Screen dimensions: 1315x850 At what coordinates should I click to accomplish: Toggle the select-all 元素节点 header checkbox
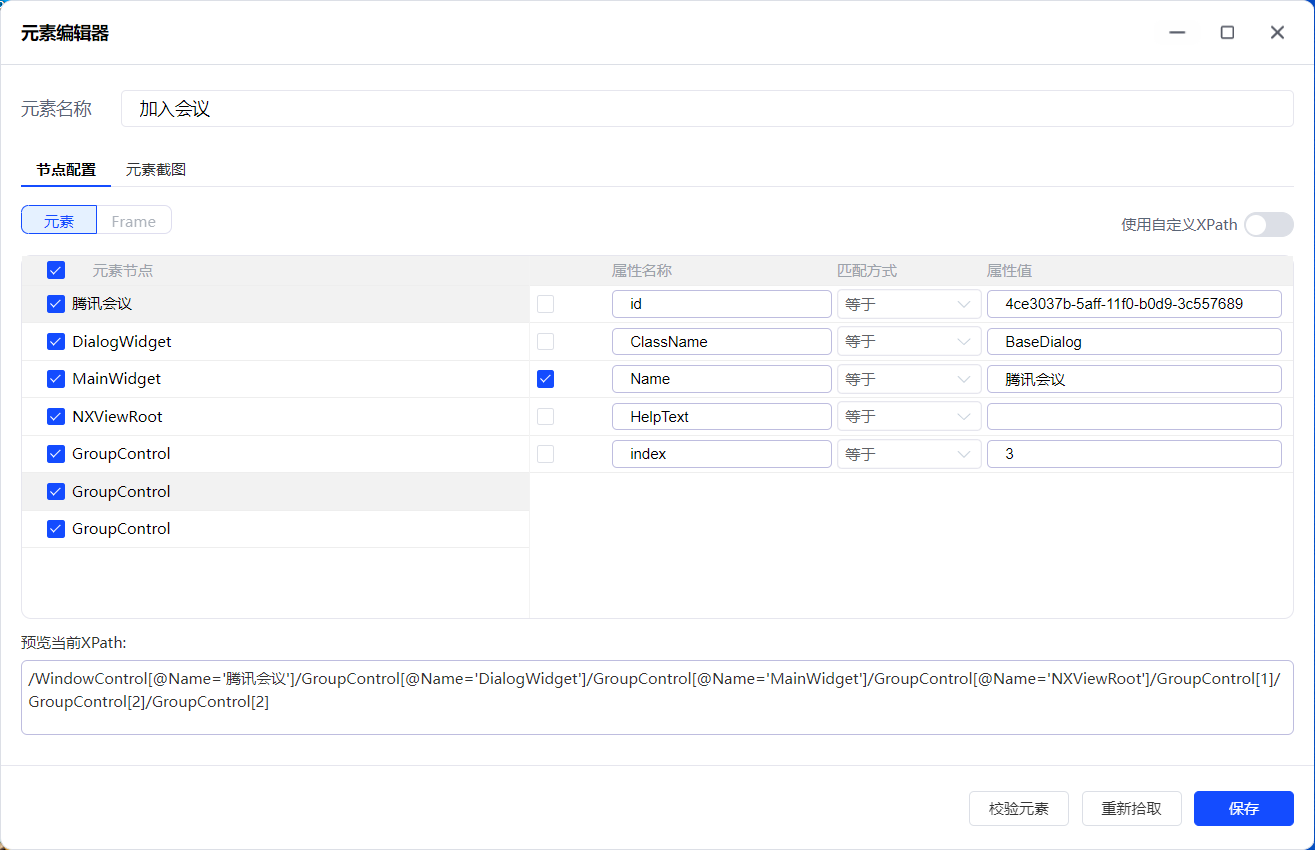(56, 270)
